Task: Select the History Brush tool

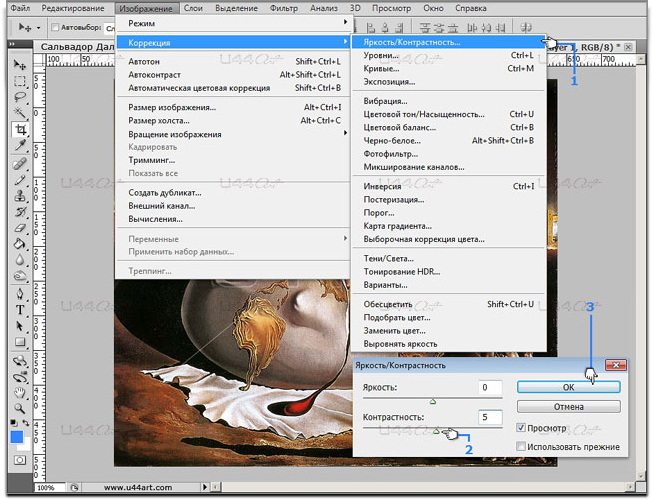Action: click(x=20, y=212)
